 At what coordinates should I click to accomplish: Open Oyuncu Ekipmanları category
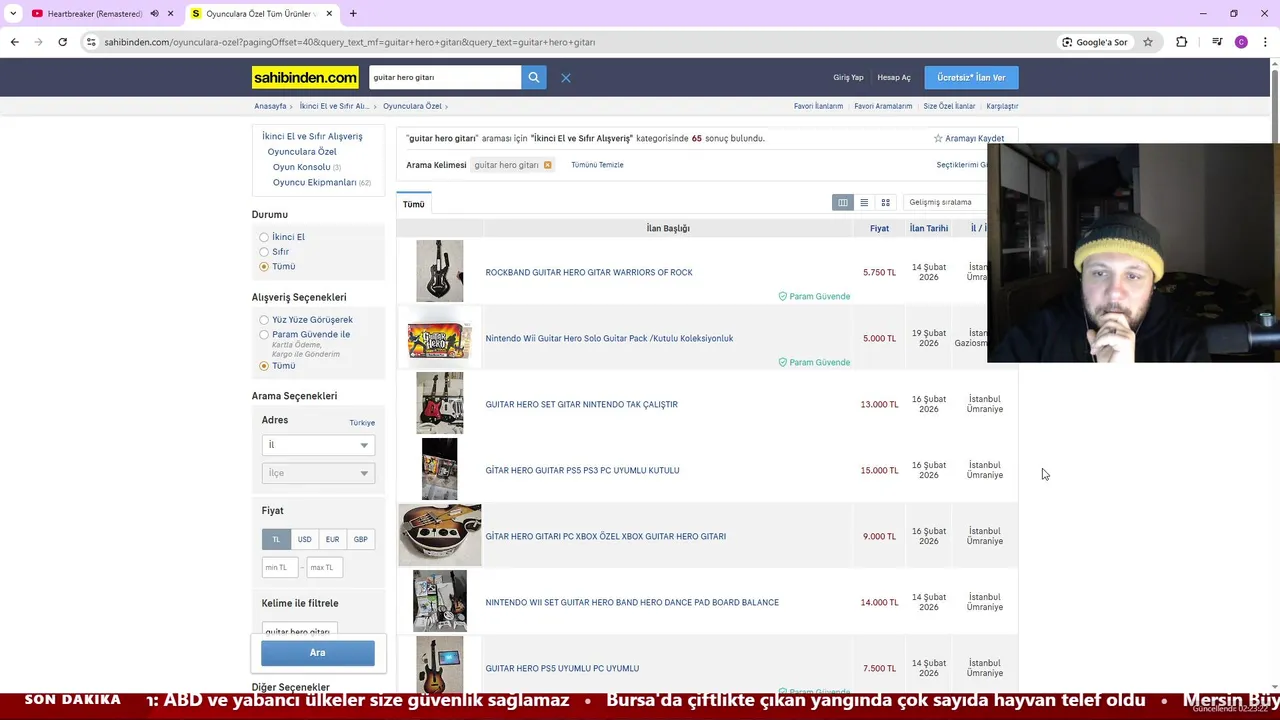[x=315, y=182]
